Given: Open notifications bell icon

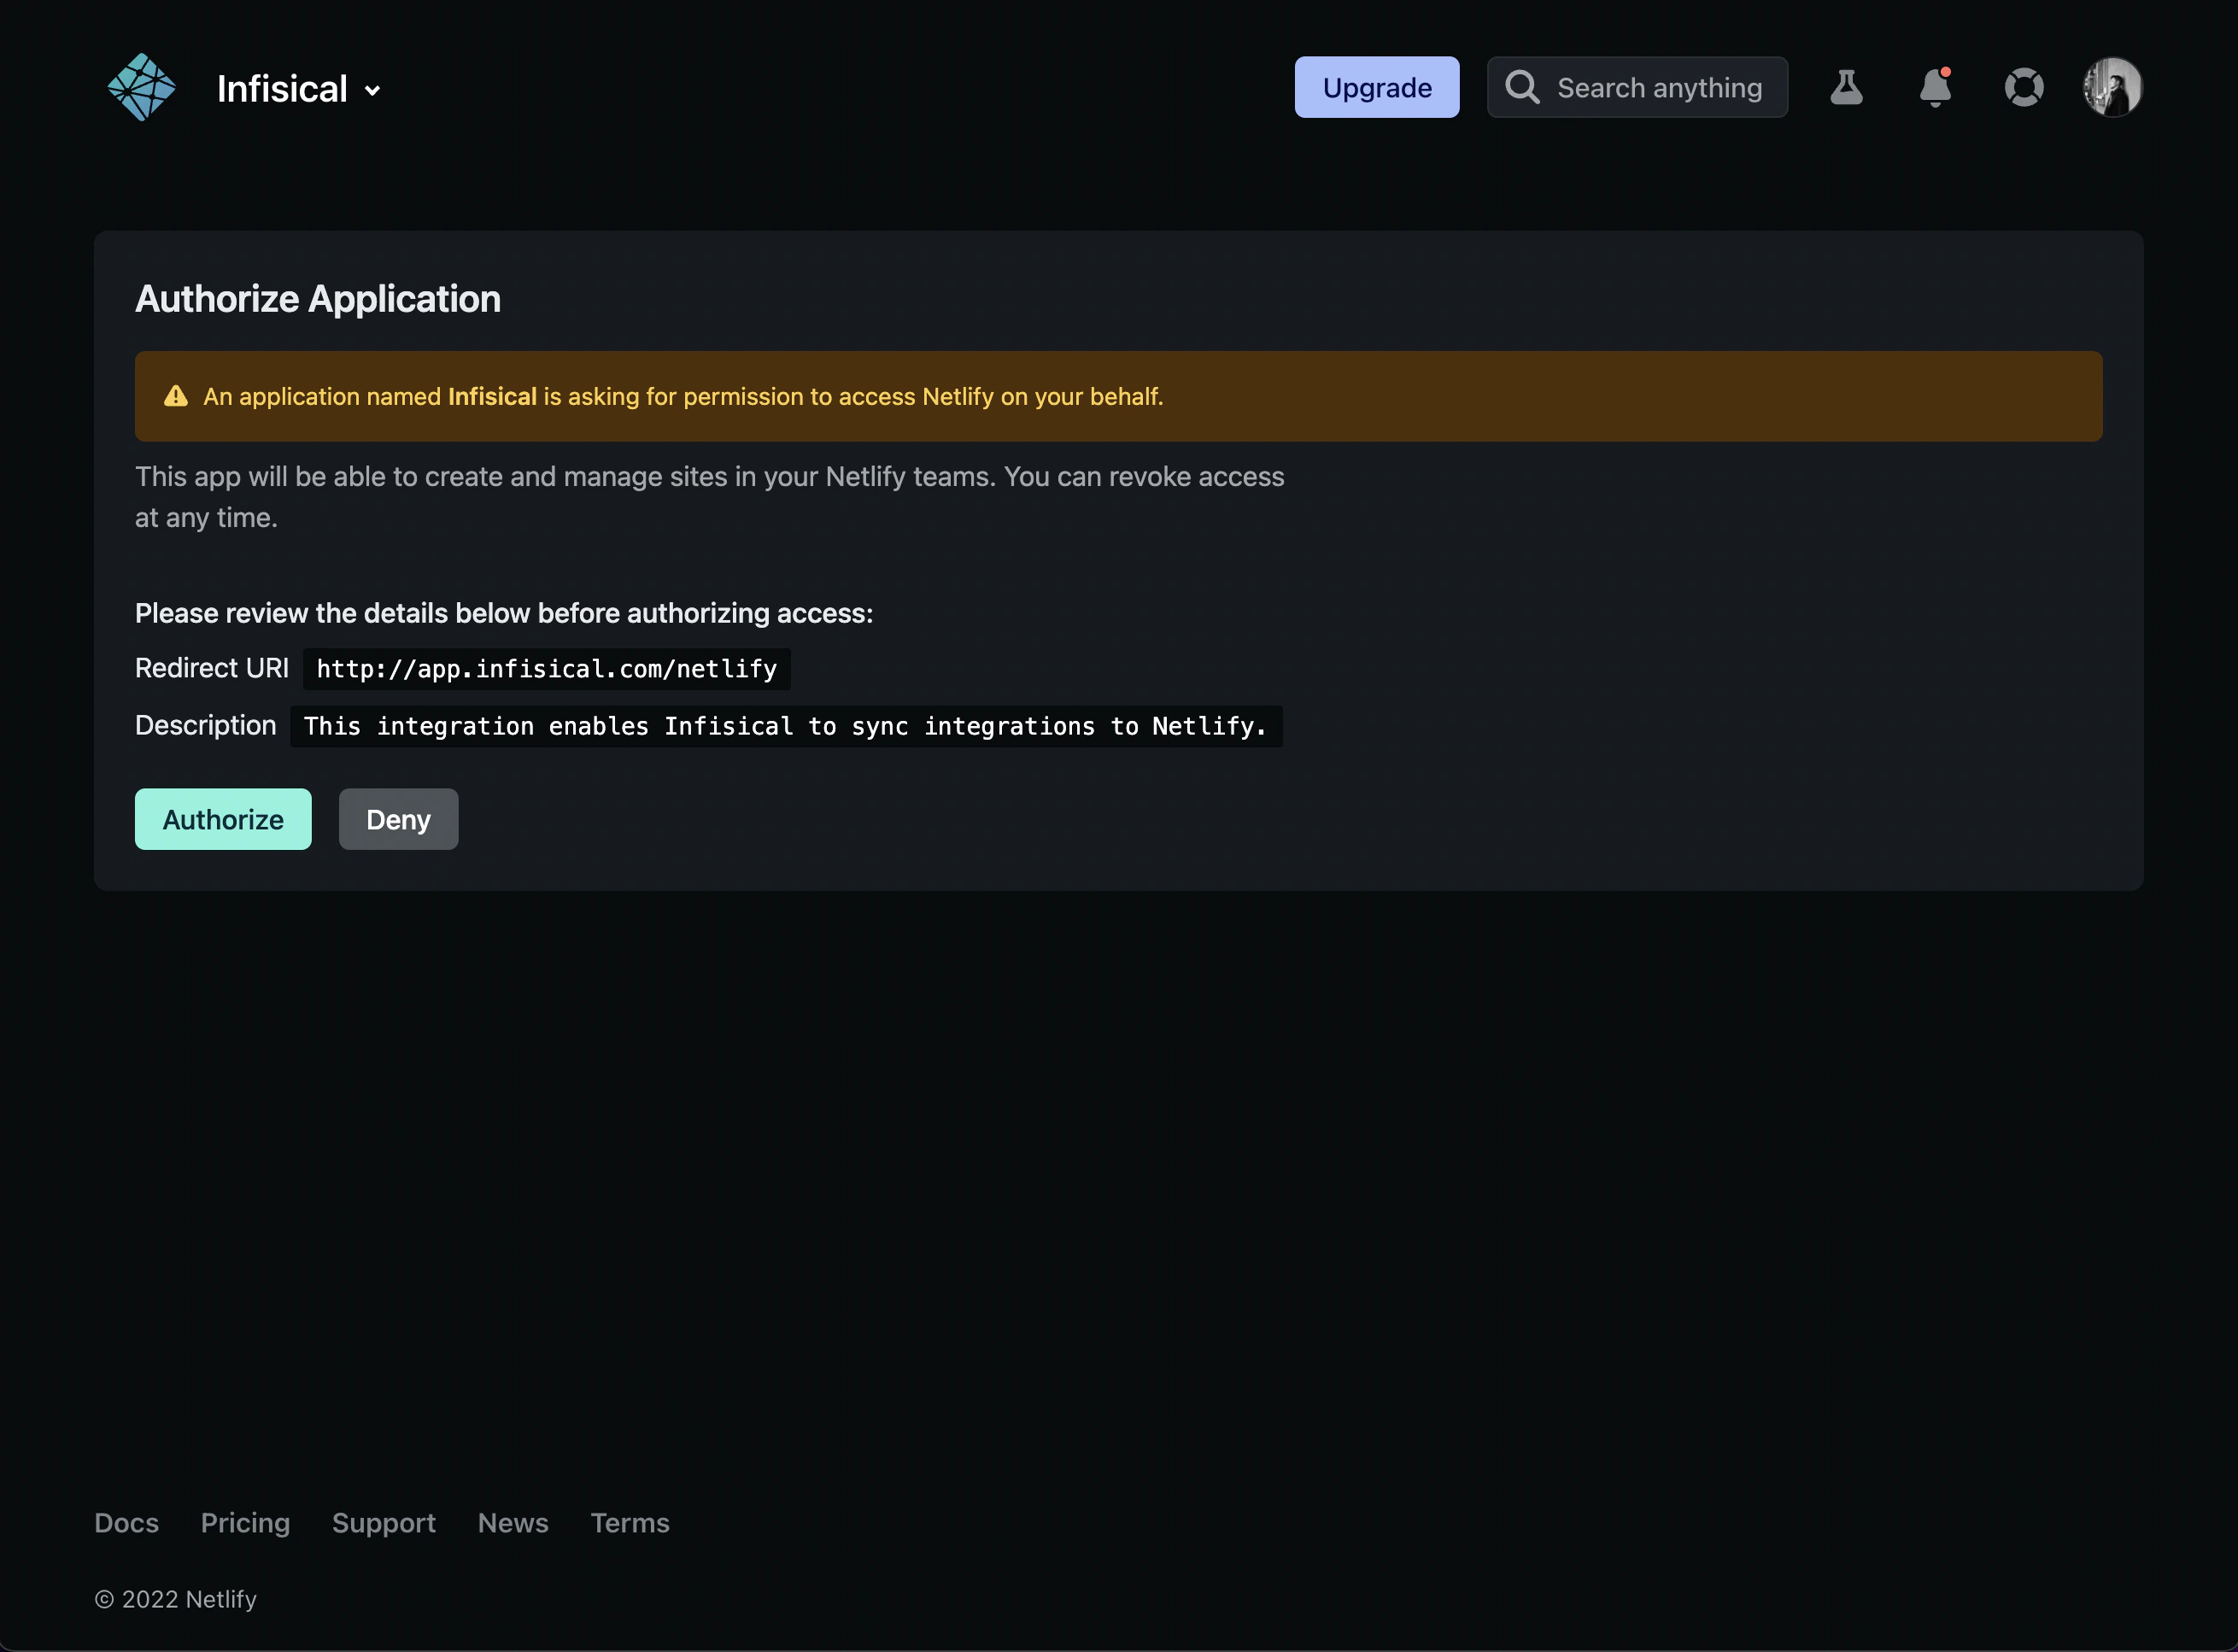Looking at the screenshot, I should click(x=1935, y=87).
